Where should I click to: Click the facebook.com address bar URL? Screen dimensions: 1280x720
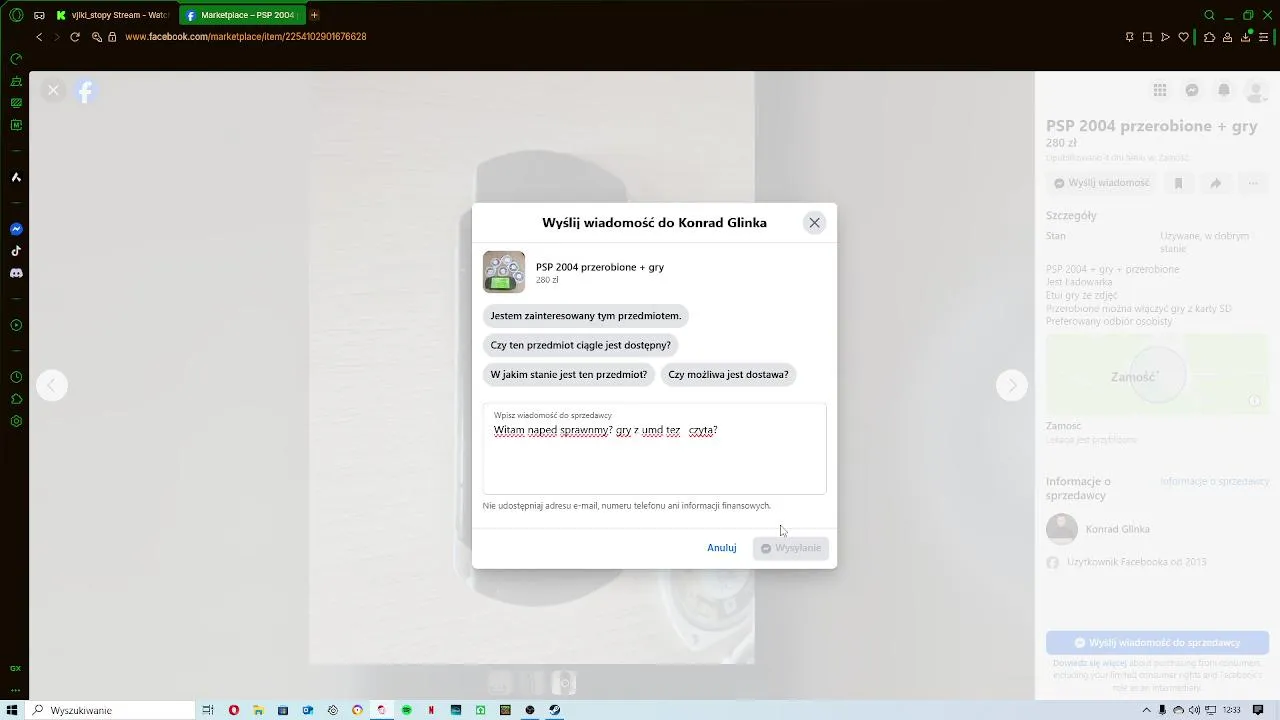click(246, 37)
